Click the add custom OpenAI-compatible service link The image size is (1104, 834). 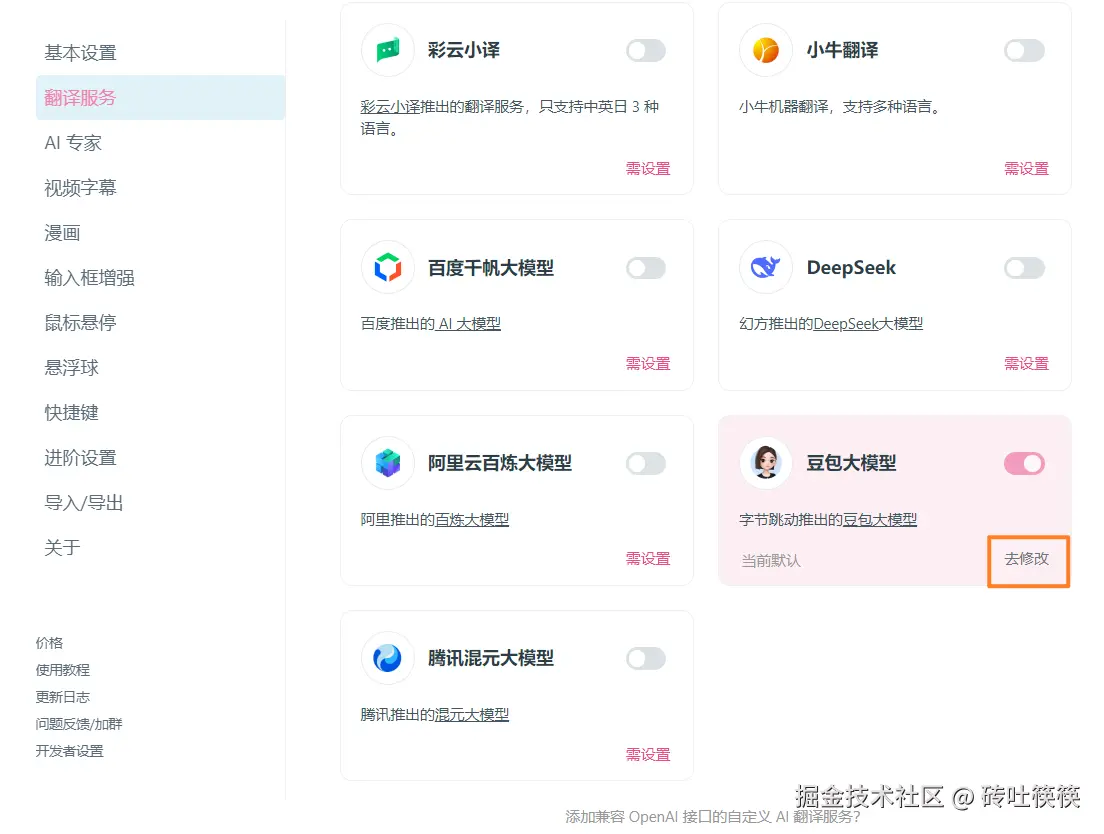coord(713,817)
